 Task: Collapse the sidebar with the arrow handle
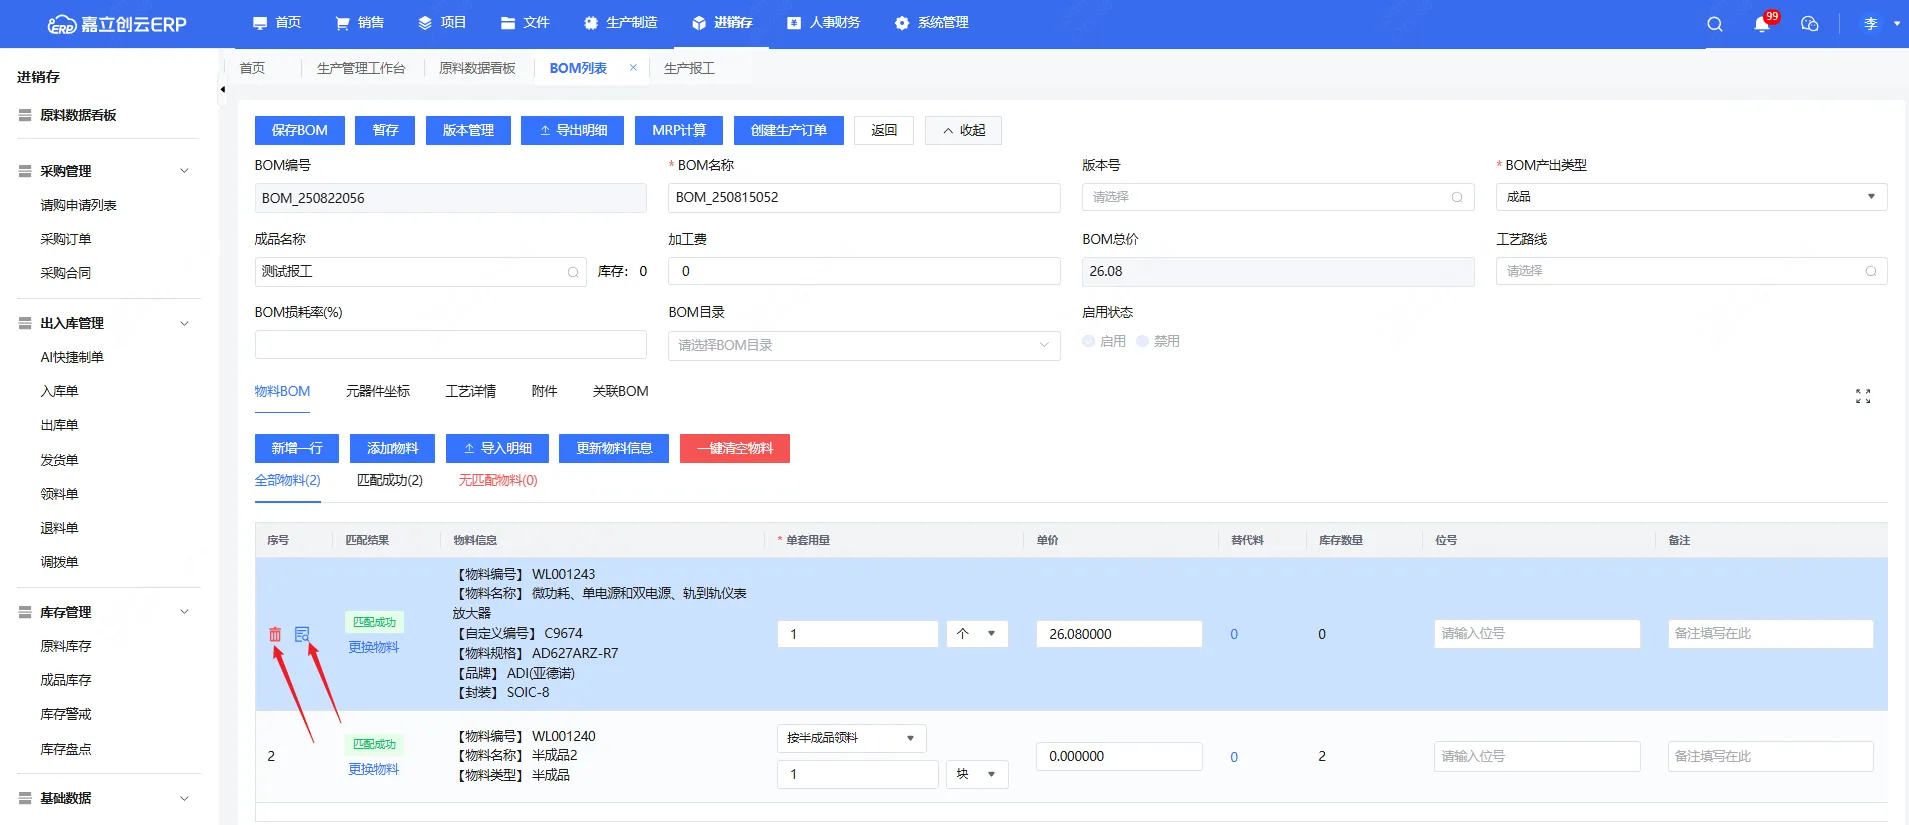pos(222,90)
